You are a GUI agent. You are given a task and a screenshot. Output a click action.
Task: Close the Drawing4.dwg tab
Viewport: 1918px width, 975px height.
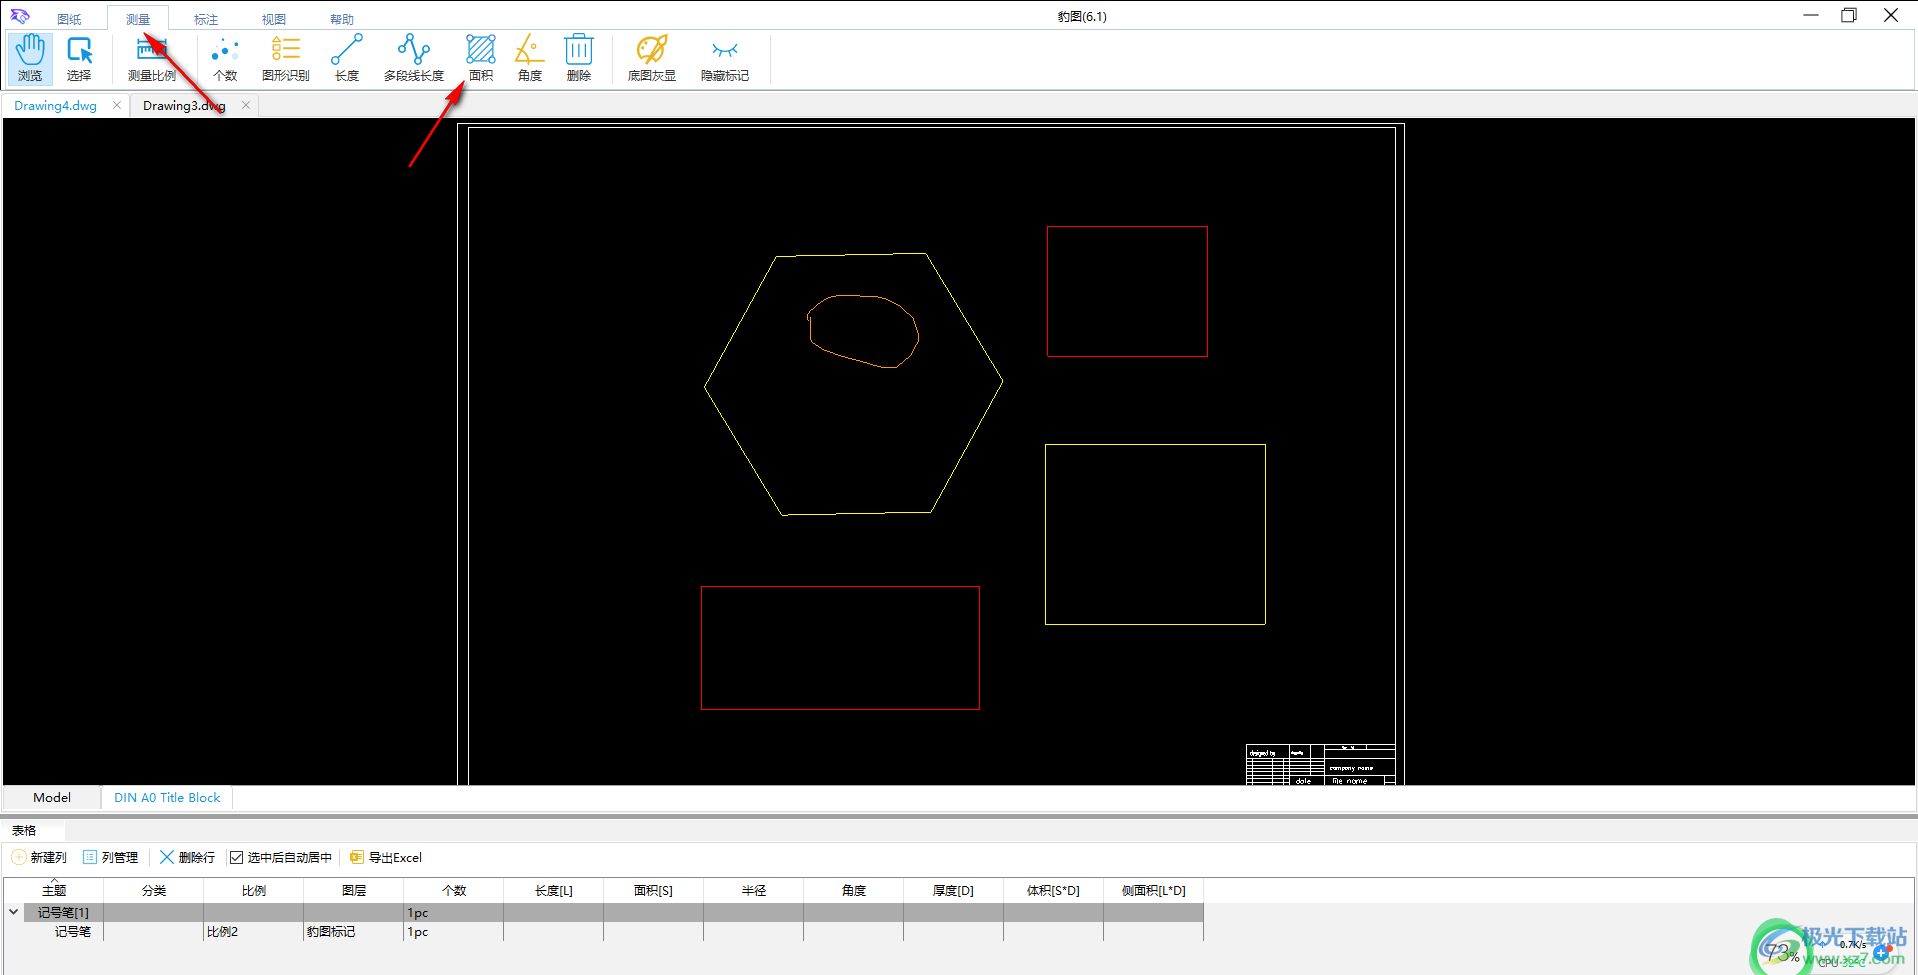click(x=117, y=105)
